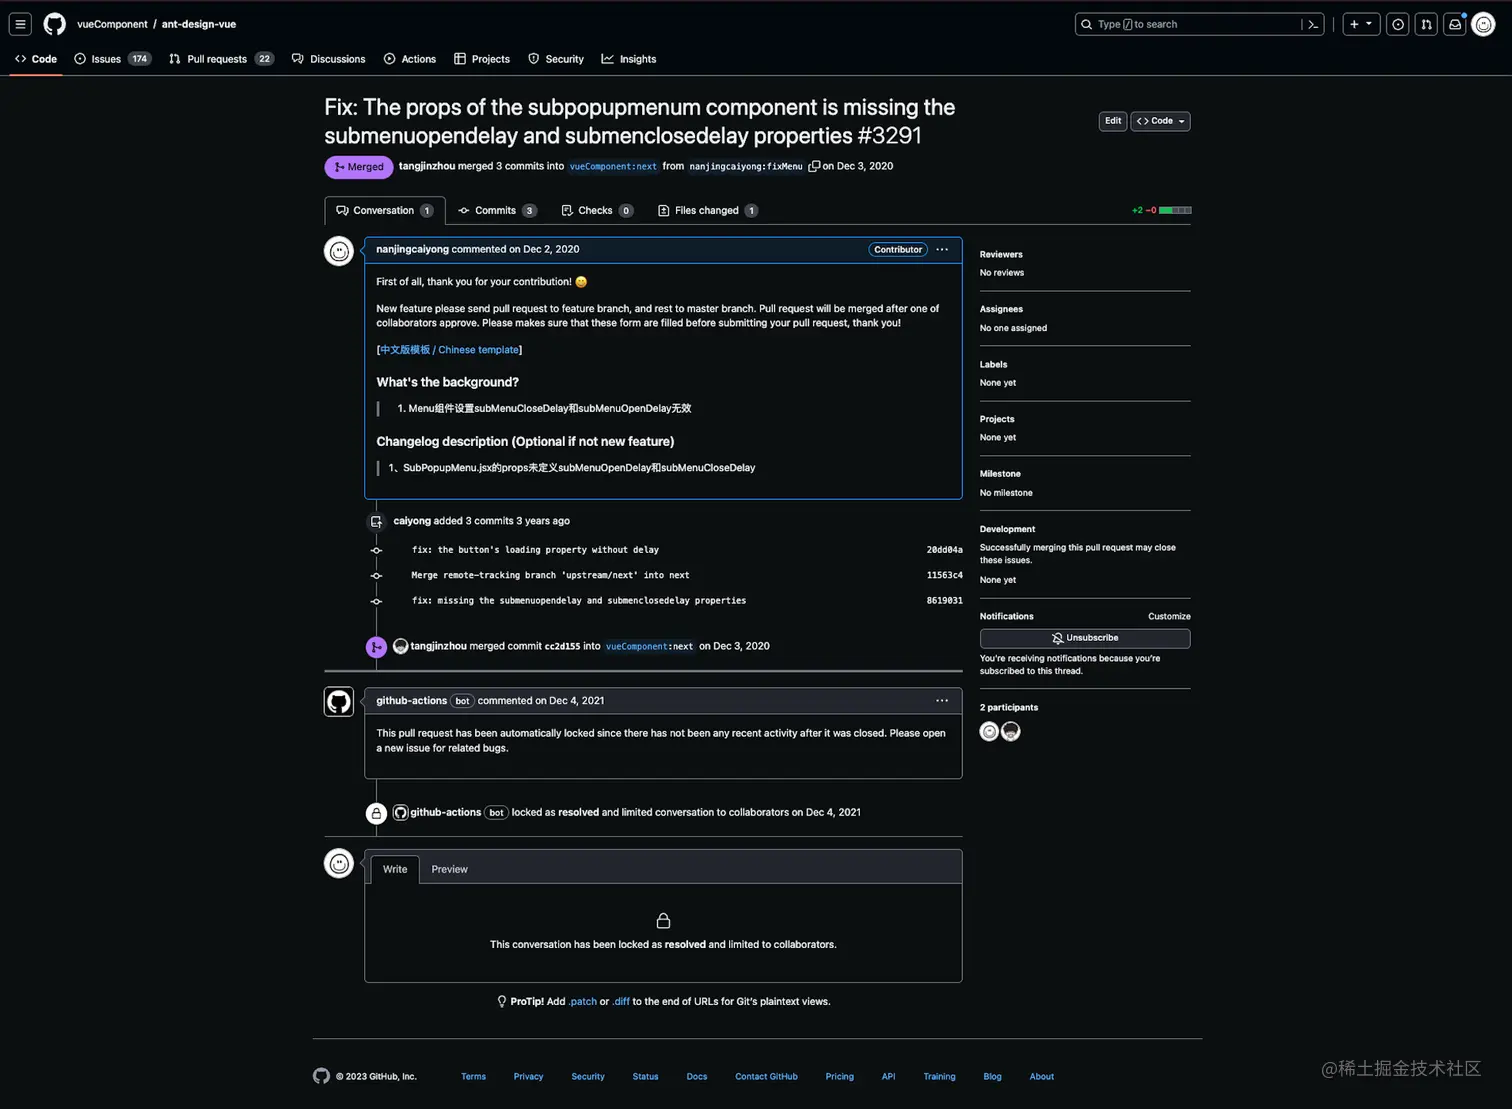Open commit 11563c4 hash
1512x1109 pixels.
coord(944,575)
